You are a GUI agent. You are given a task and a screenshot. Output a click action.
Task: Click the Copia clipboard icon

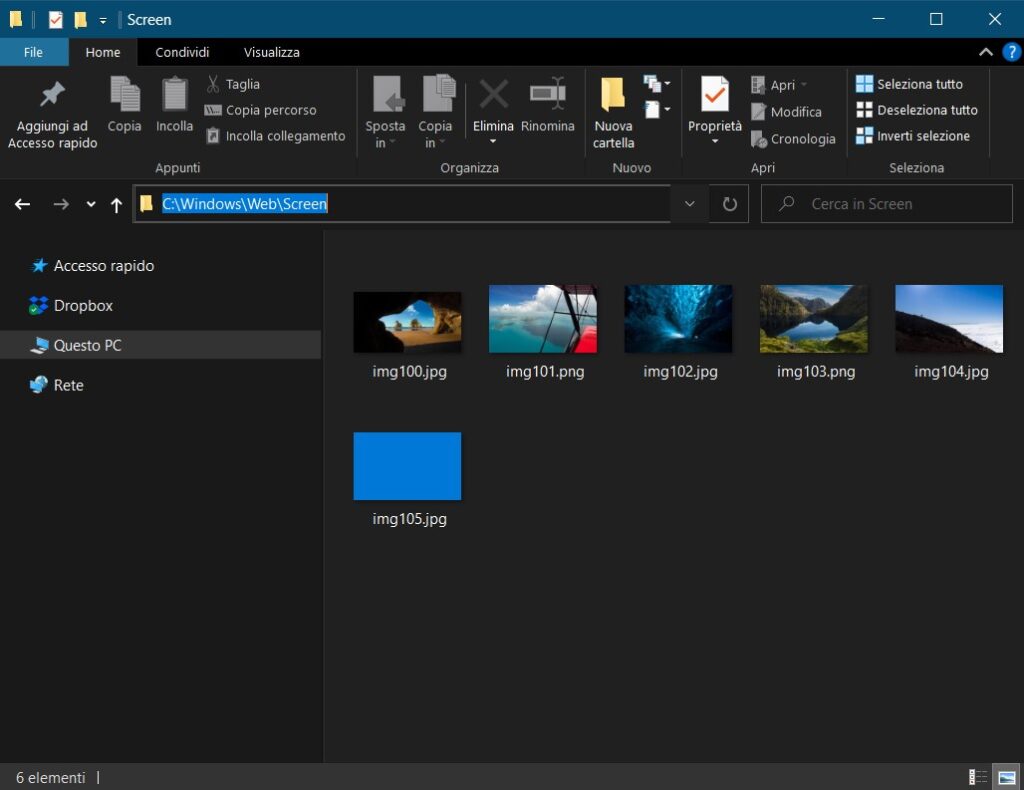point(124,95)
